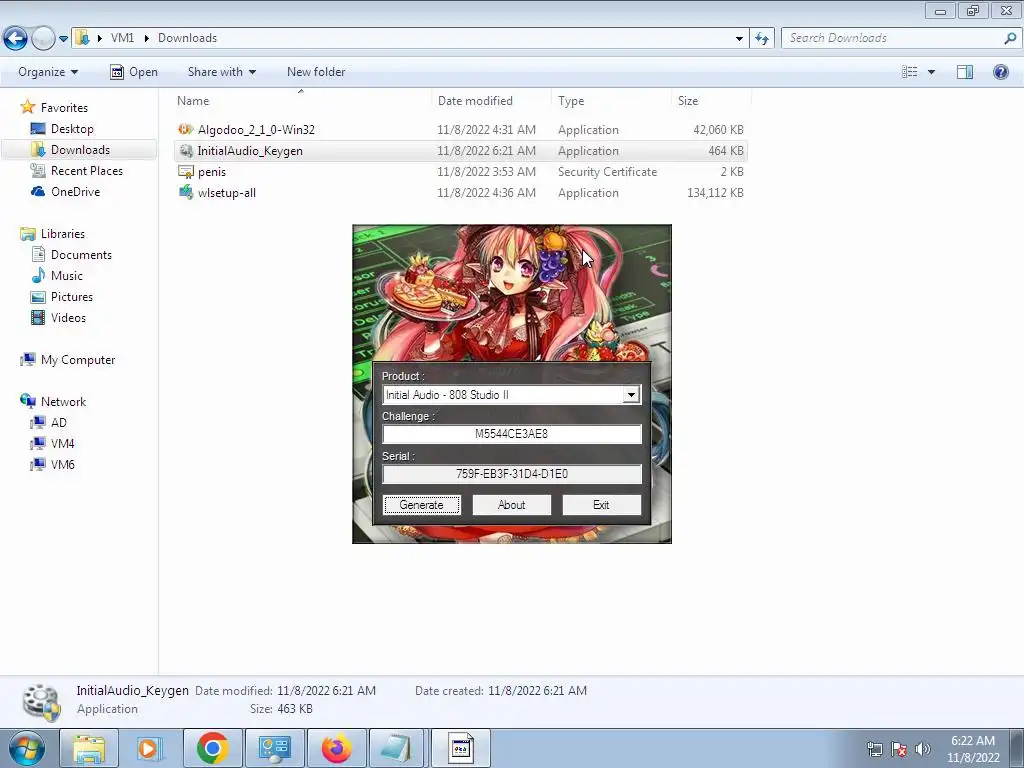Screen dimensions: 1024x768
Task: Open OneDrive in the navigation pane
Action: (x=75, y=191)
